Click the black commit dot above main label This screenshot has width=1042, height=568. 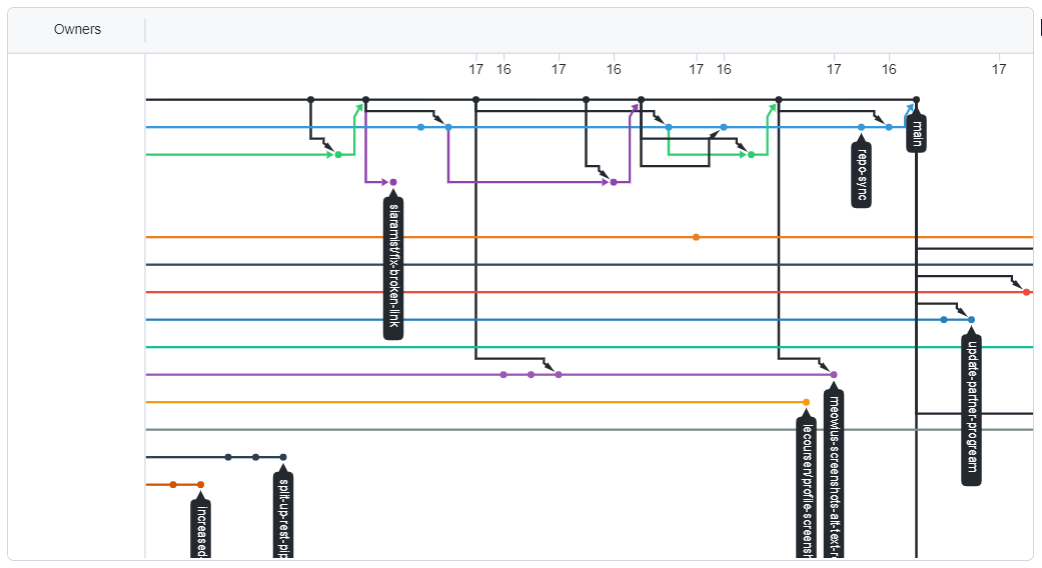[x=916, y=100]
